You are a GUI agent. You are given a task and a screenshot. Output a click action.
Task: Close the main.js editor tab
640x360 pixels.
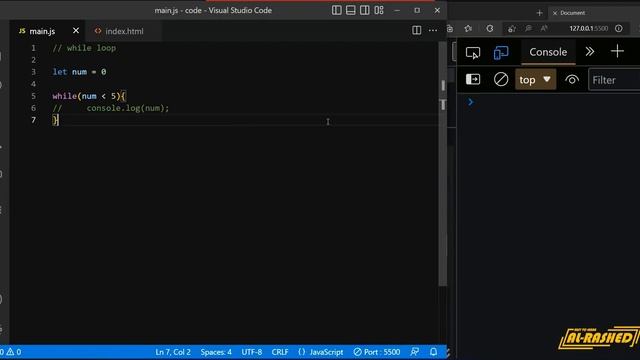point(76,31)
